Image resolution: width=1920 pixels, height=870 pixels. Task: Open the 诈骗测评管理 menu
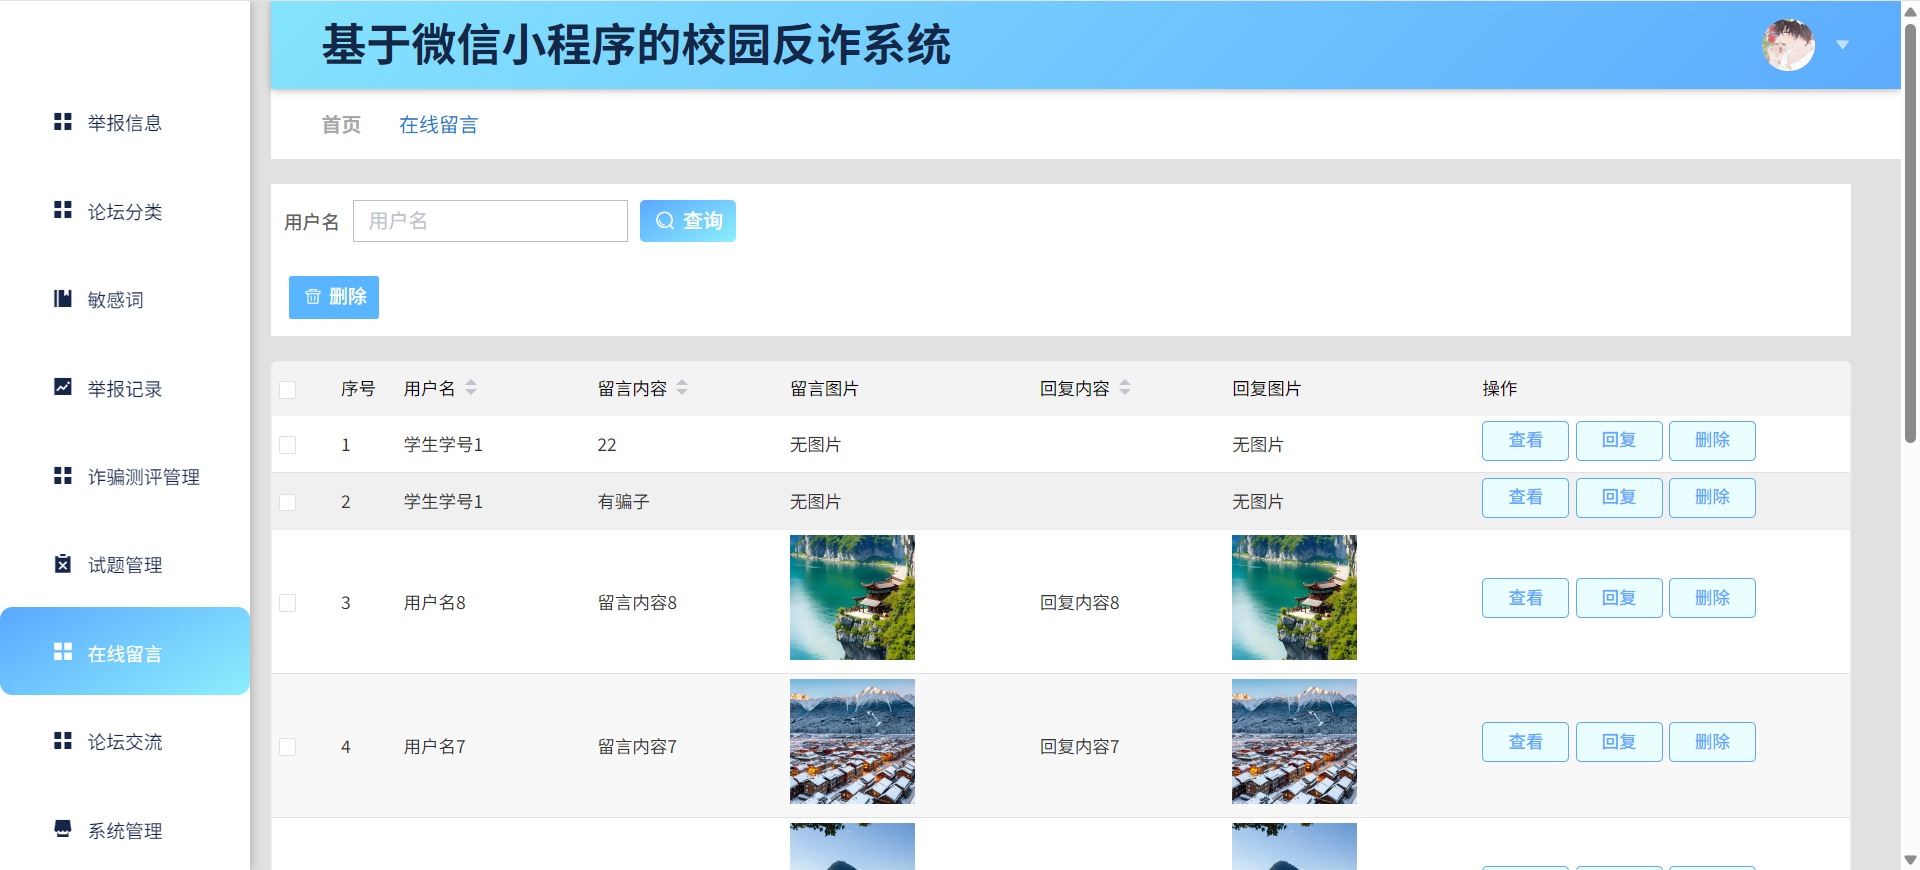click(x=125, y=477)
